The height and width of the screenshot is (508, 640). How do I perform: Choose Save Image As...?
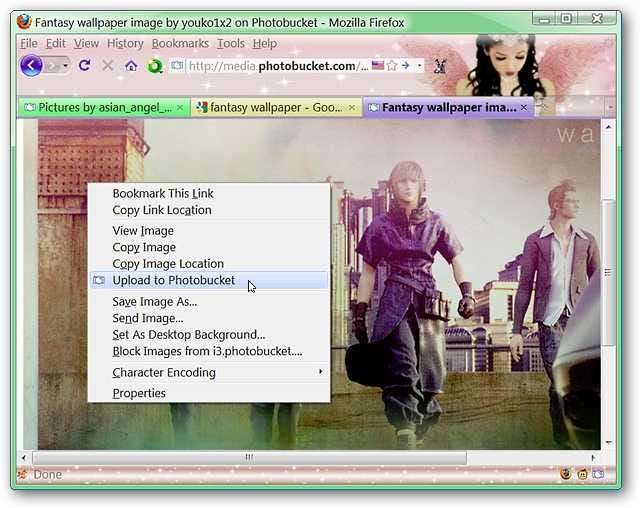click(208, 302)
